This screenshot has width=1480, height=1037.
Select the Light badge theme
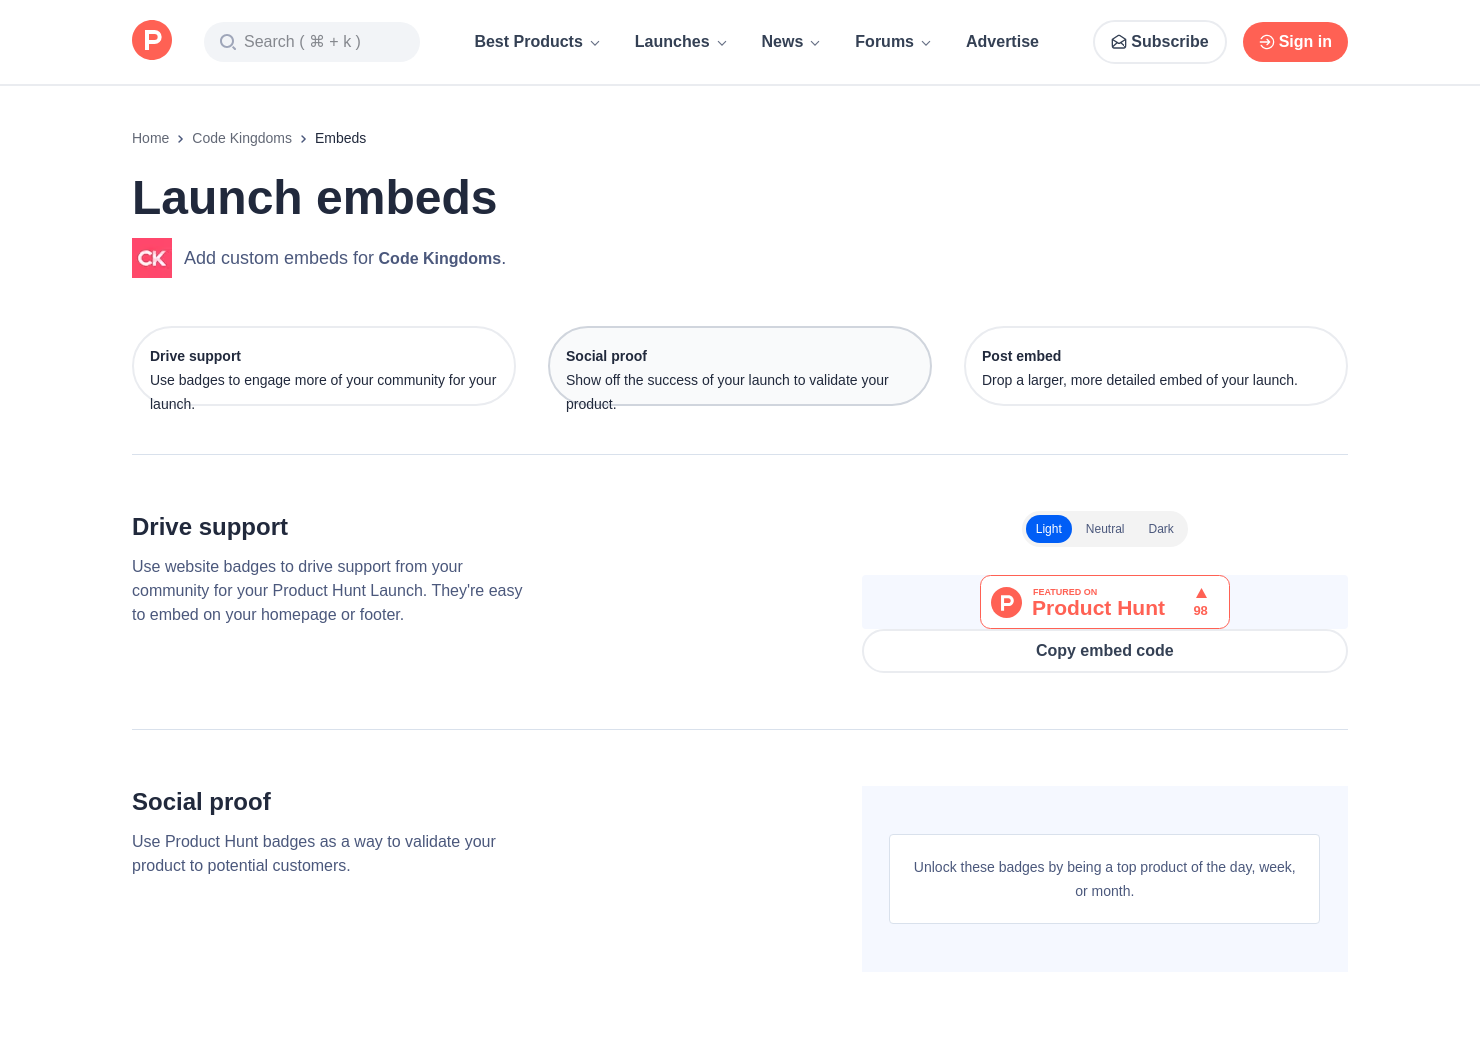[1048, 529]
